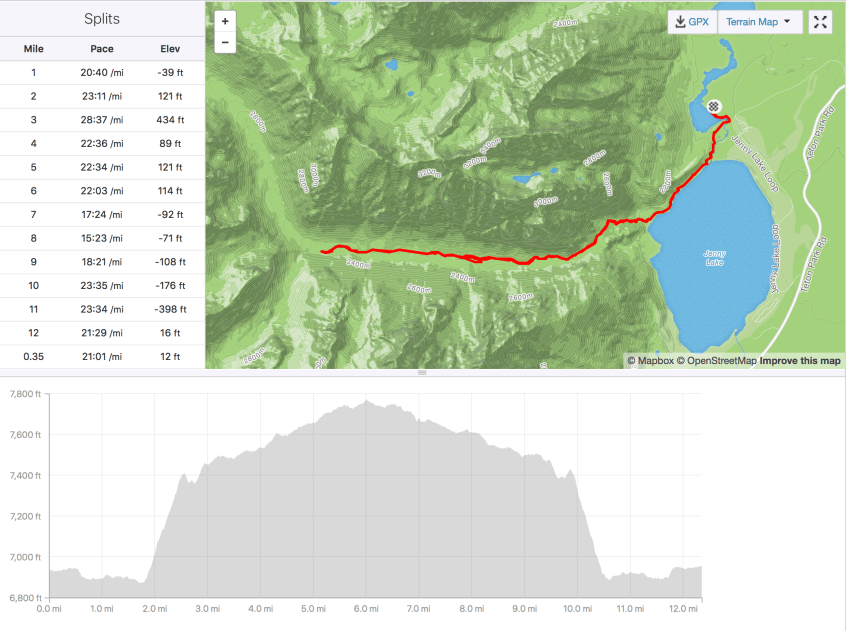Select the mile 11 split row
Image resolution: width=847 pixels, height=631 pixels.
[102, 309]
